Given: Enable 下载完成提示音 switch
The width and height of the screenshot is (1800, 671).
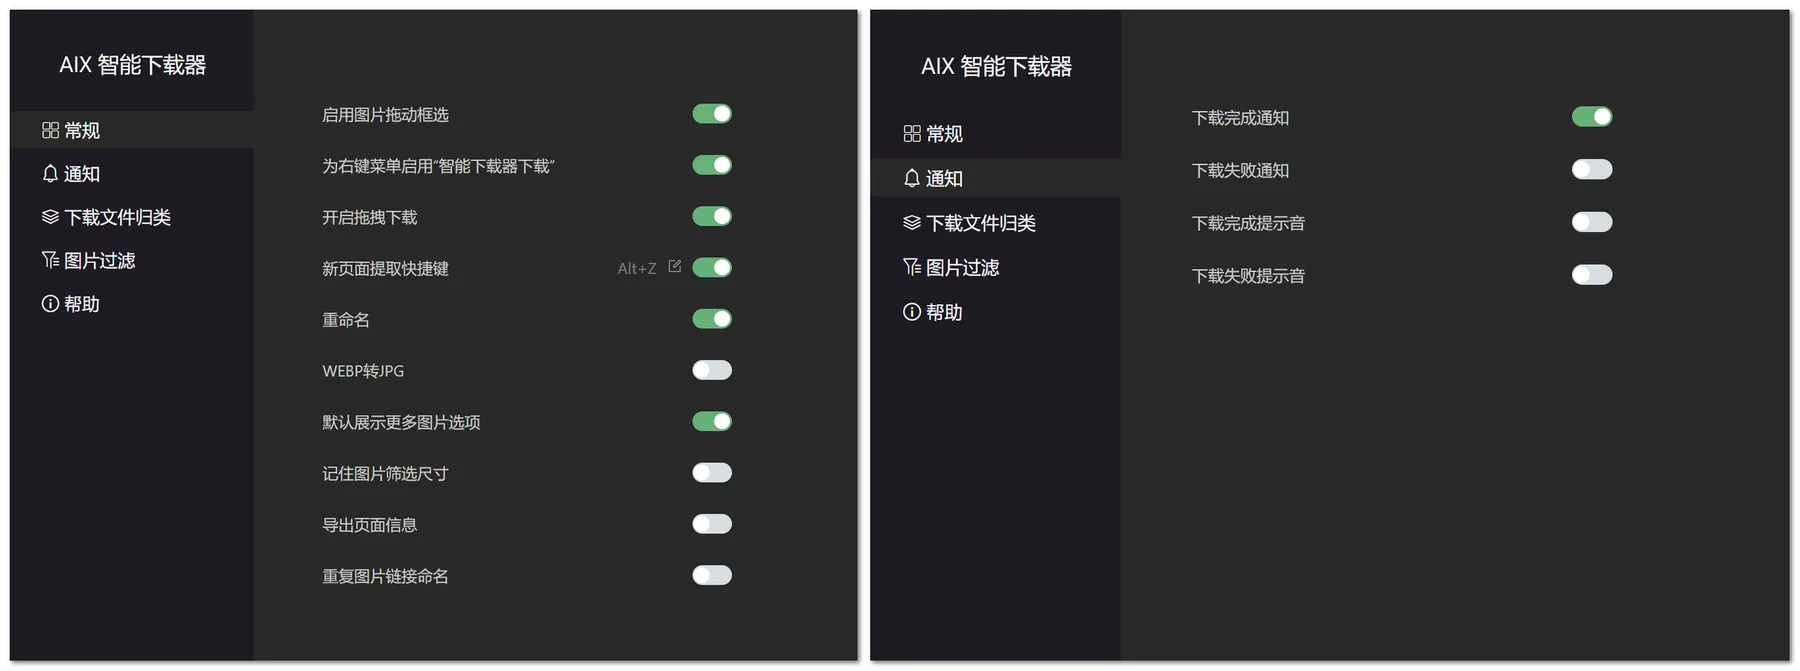Looking at the screenshot, I should coord(1592,222).
